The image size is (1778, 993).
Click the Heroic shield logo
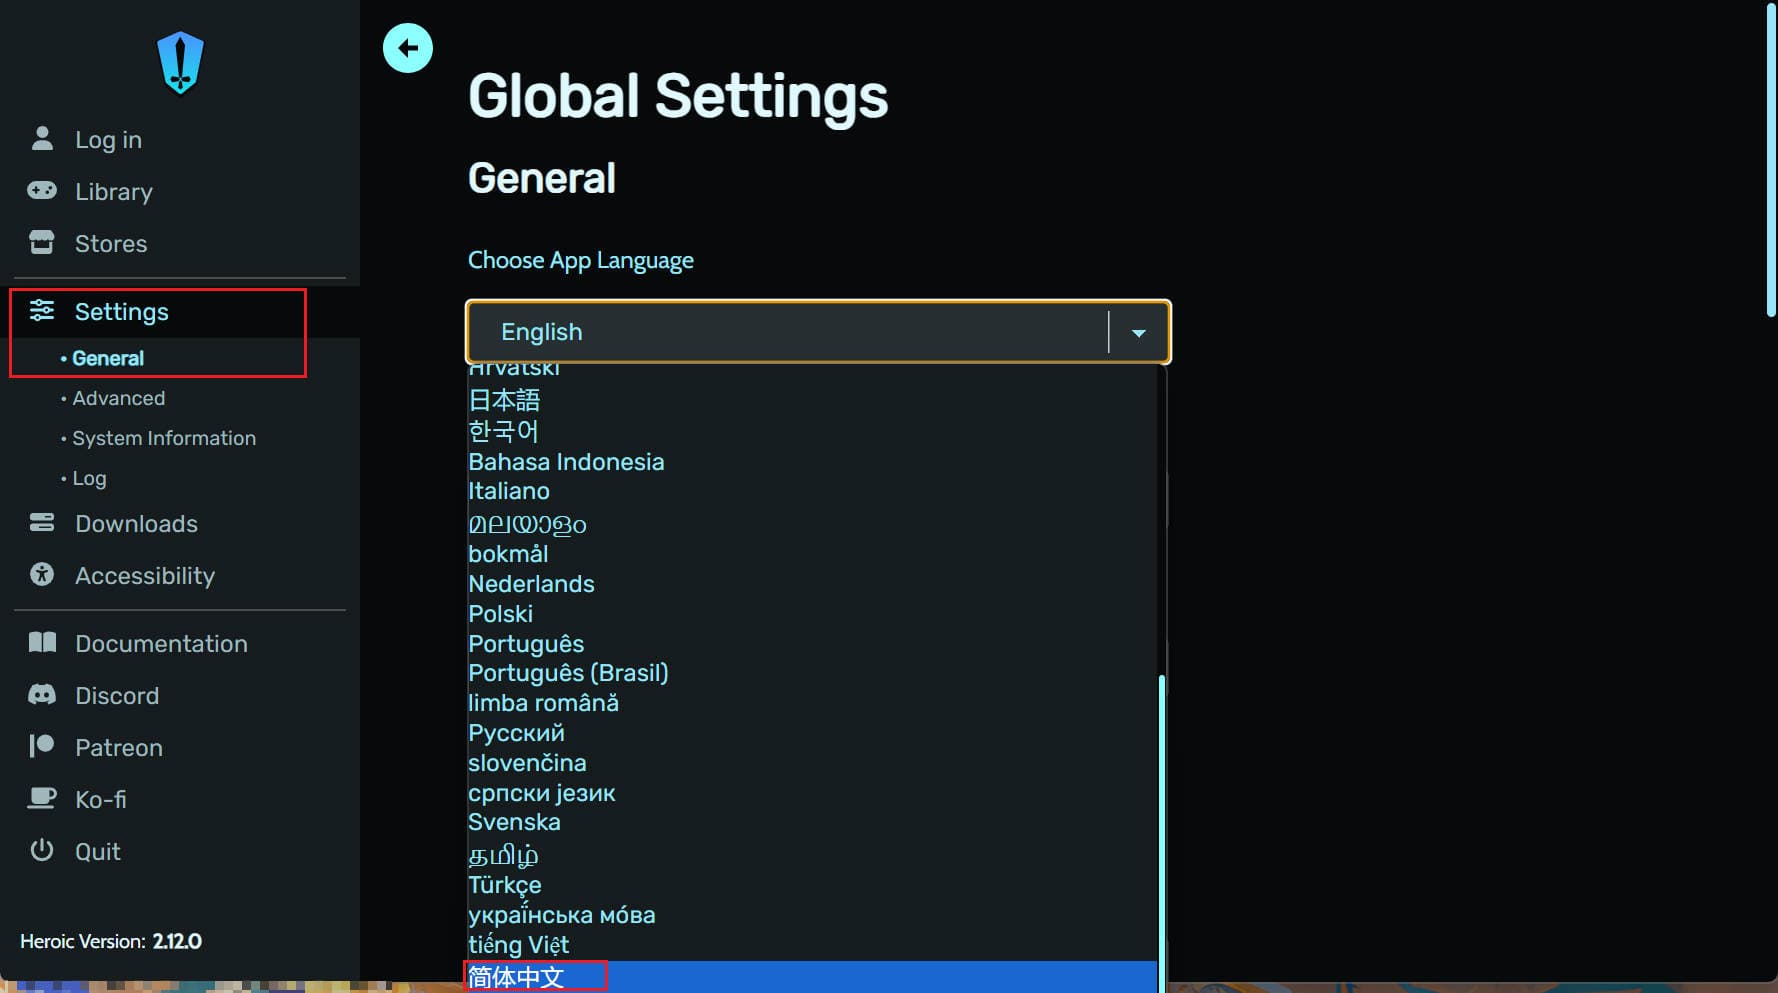[x=180, y=62]
